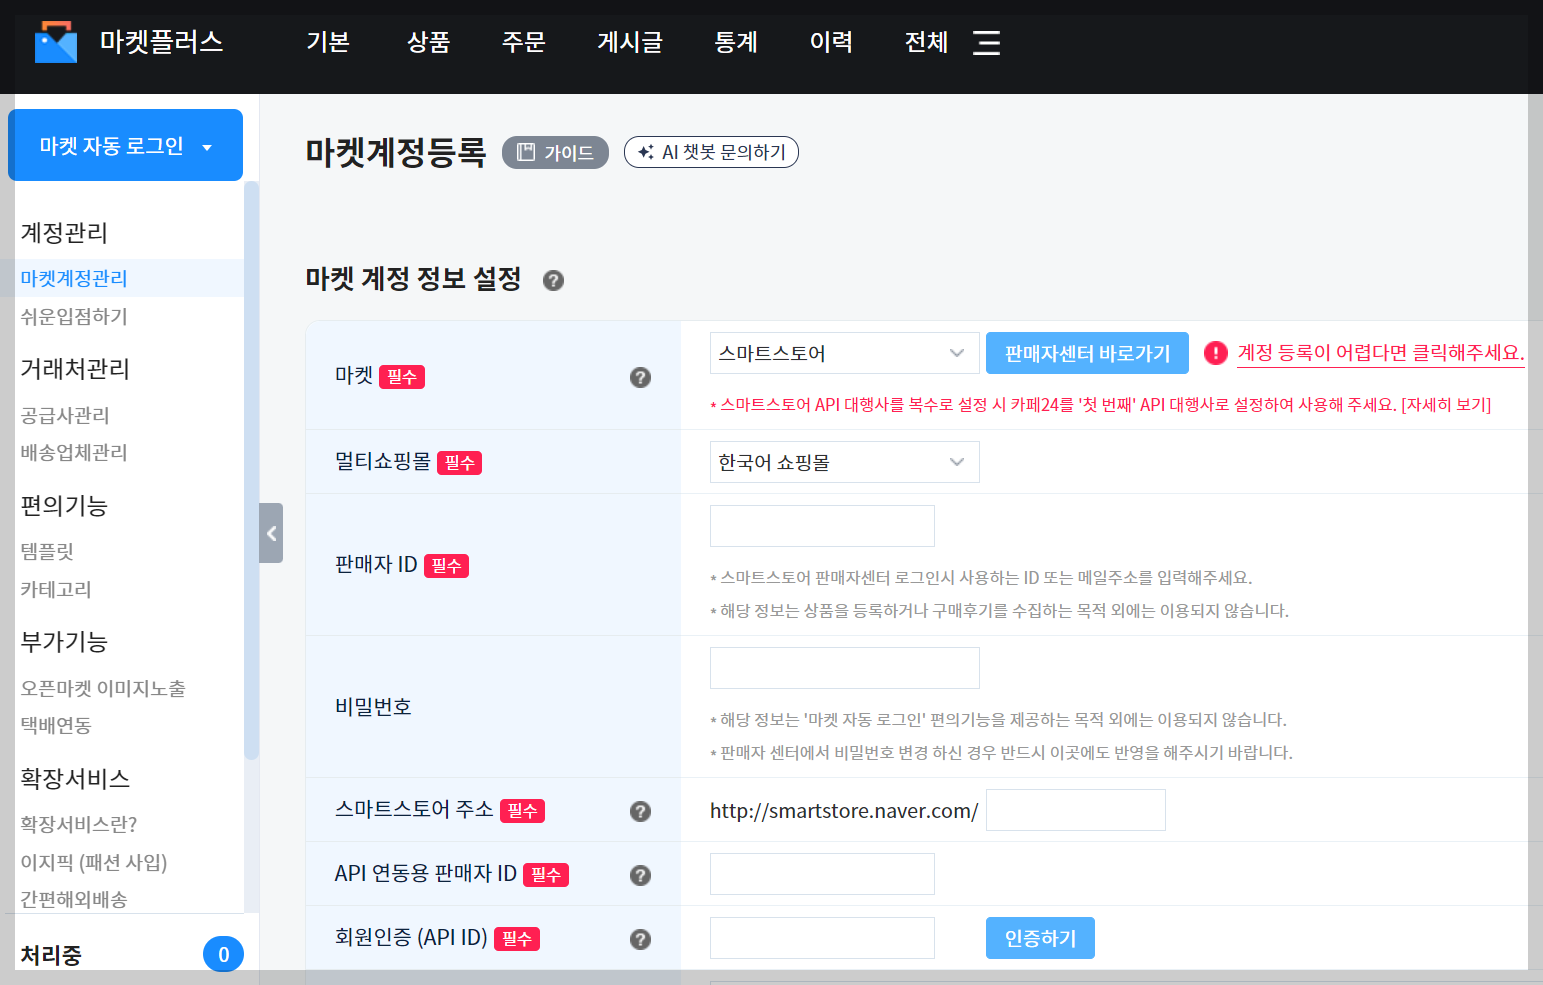Open the 게시글 menu
Viewport: 1543px width, 985px height.
(630, 42)
